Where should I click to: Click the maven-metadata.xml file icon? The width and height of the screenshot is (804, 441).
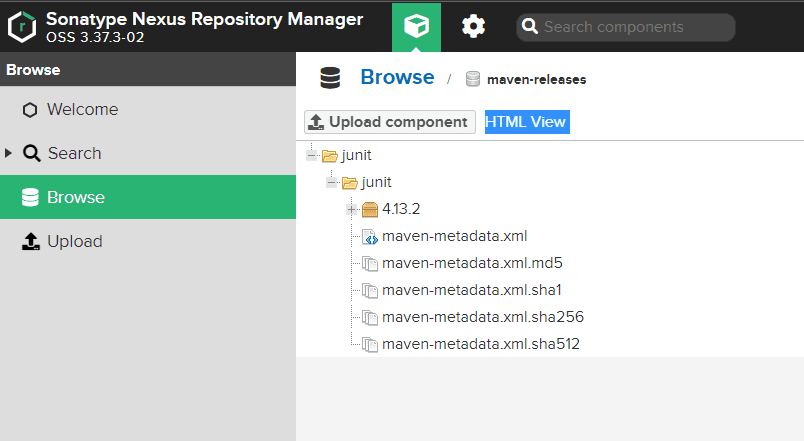click(370, 237)
